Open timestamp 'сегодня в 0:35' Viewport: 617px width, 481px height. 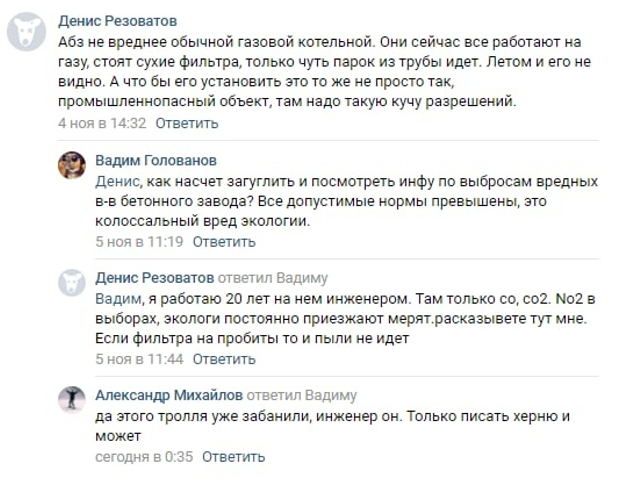[144, 457]
